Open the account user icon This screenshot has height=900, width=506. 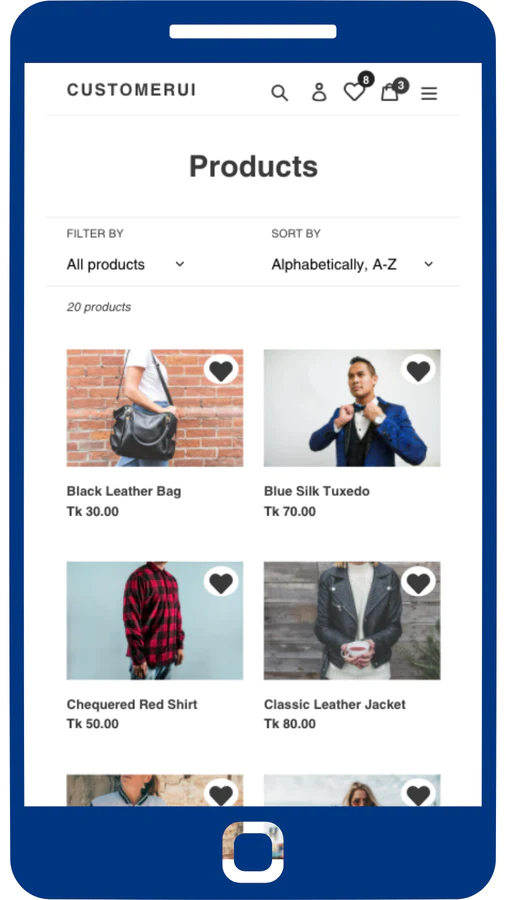[319, 92]
